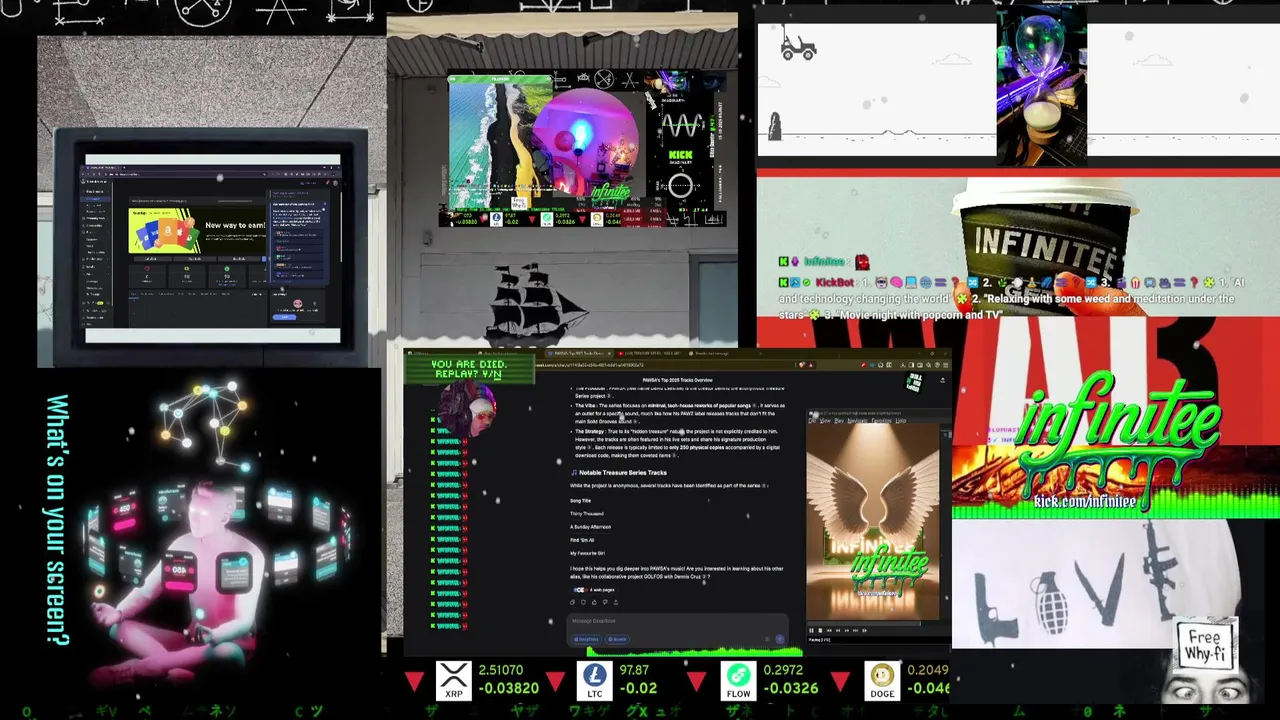Click the green FLOW coin icon
1280x720 pixels.
(738, 679)
